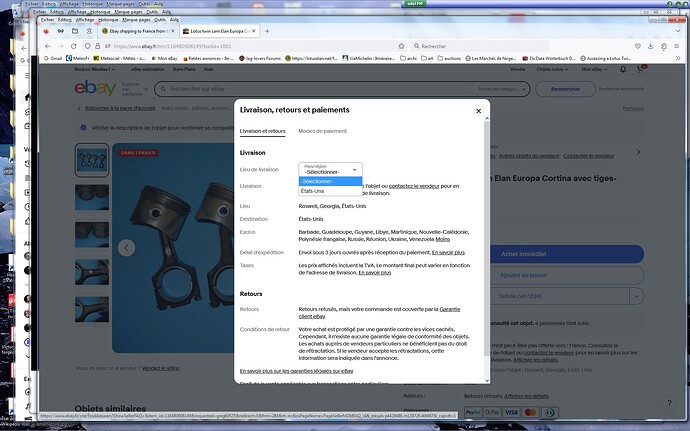The image size is (690, 431).
Task: Choose États-Unis from the country list
Action: click(x=330, y=191)
